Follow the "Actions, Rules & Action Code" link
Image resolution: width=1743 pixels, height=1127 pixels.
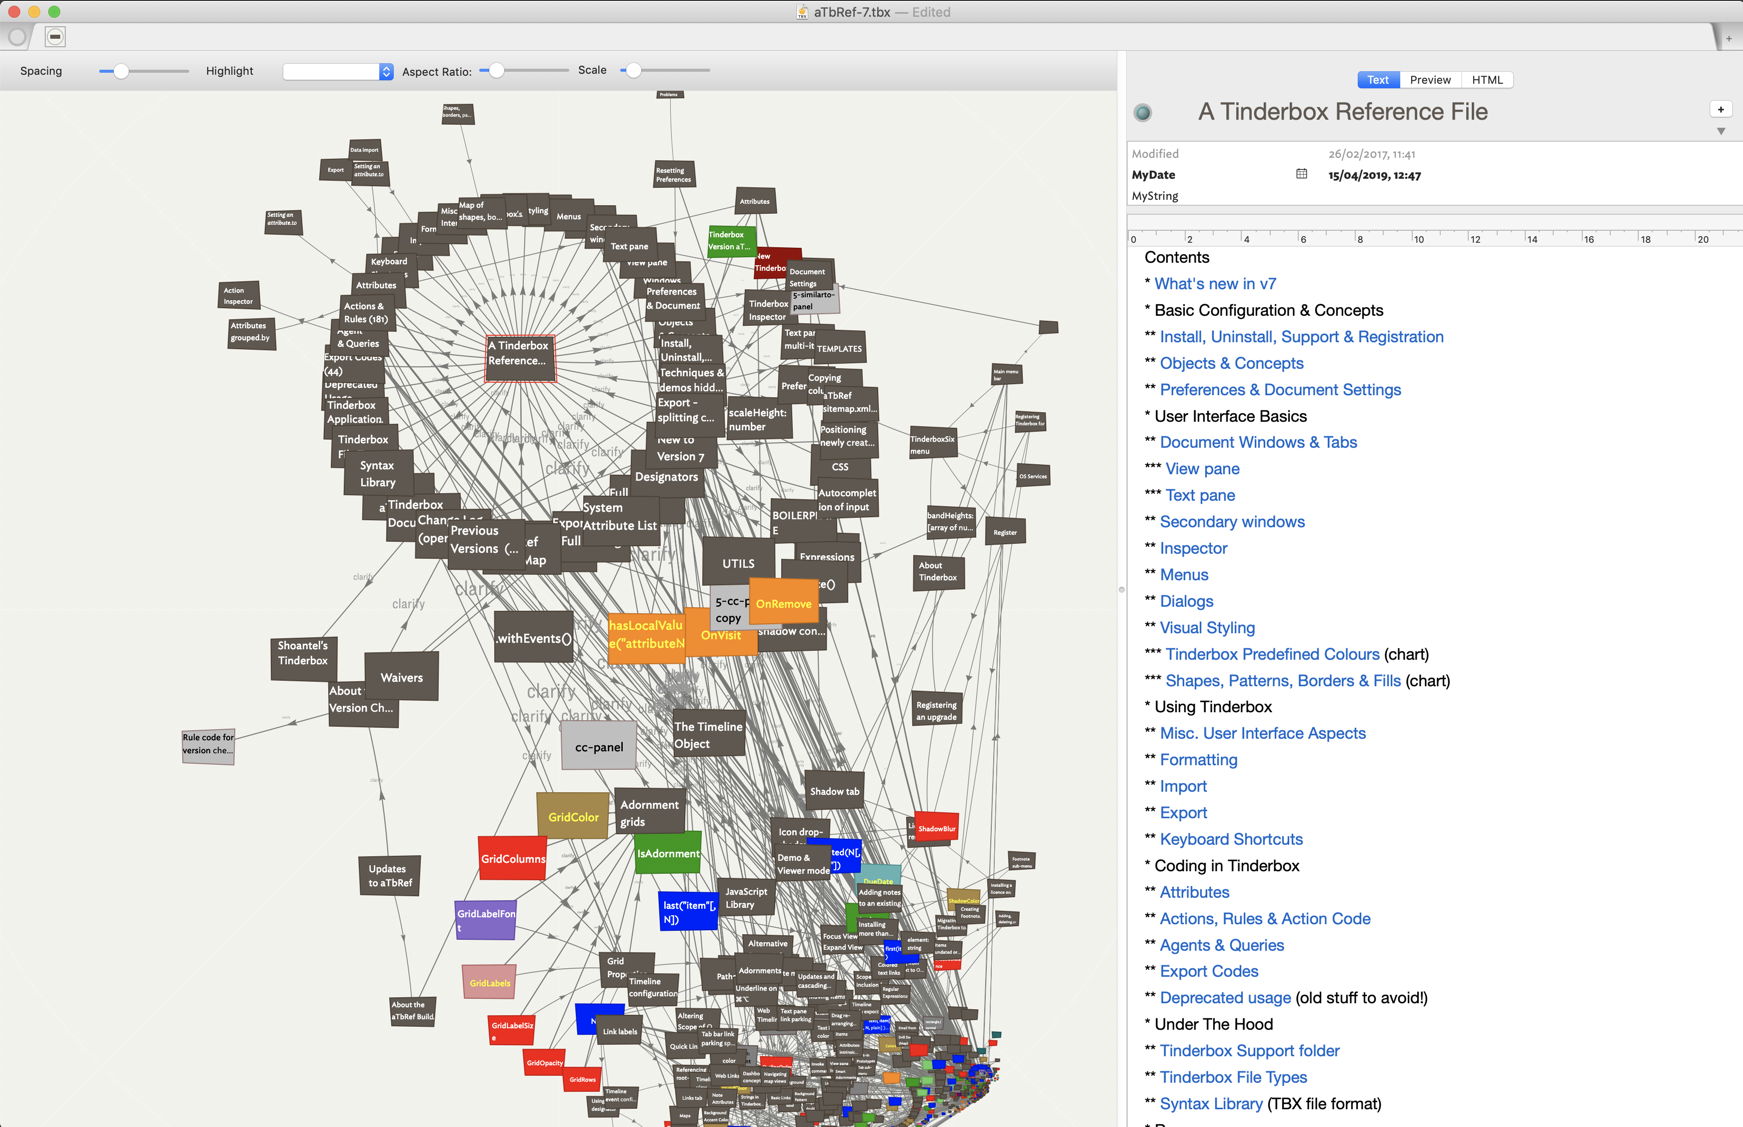pos(1265,919)
